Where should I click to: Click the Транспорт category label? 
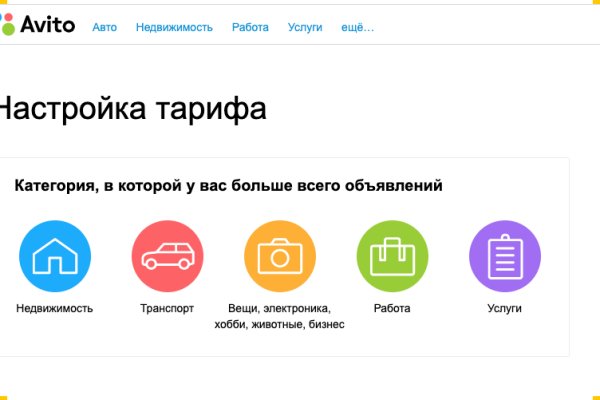[x=167, y=308]
